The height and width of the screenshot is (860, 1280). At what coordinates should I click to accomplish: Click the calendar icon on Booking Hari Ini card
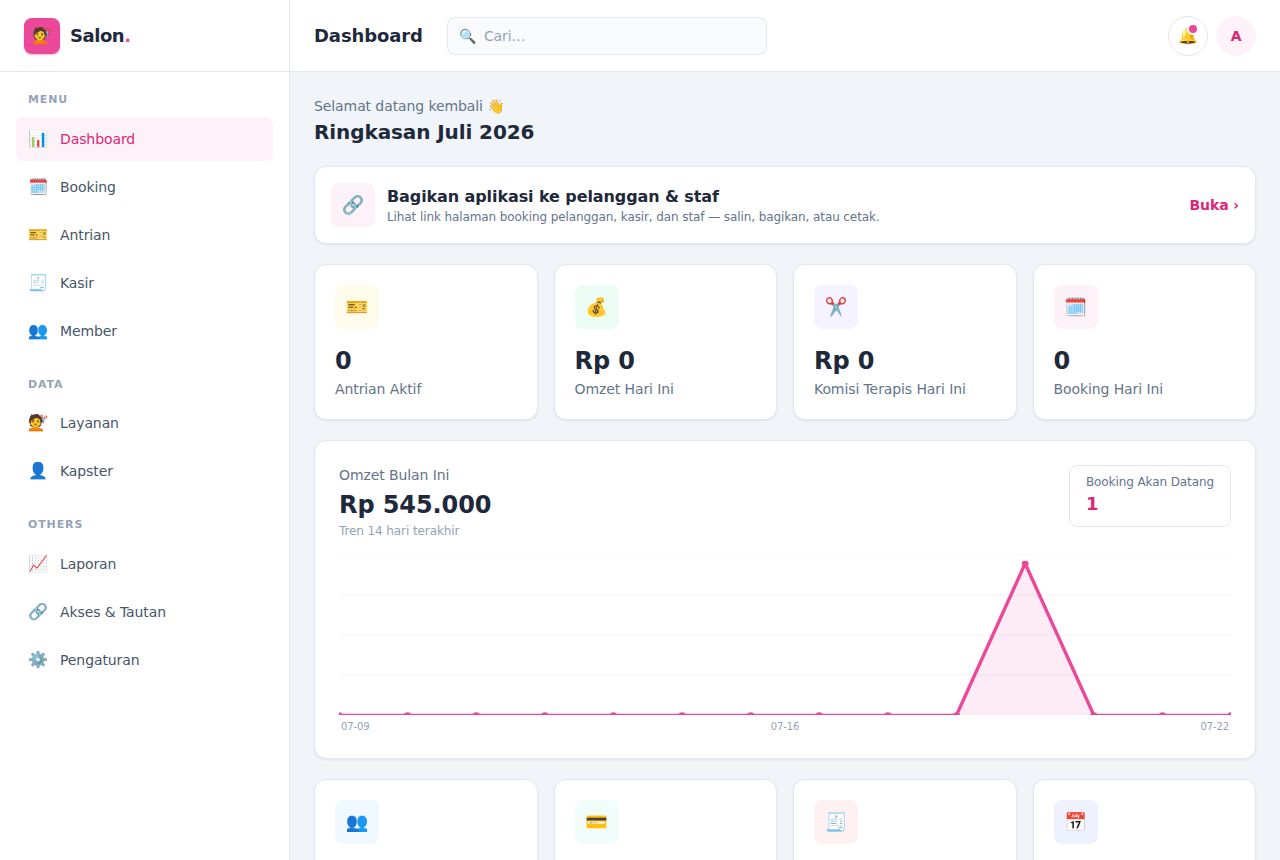(1076, 307)
